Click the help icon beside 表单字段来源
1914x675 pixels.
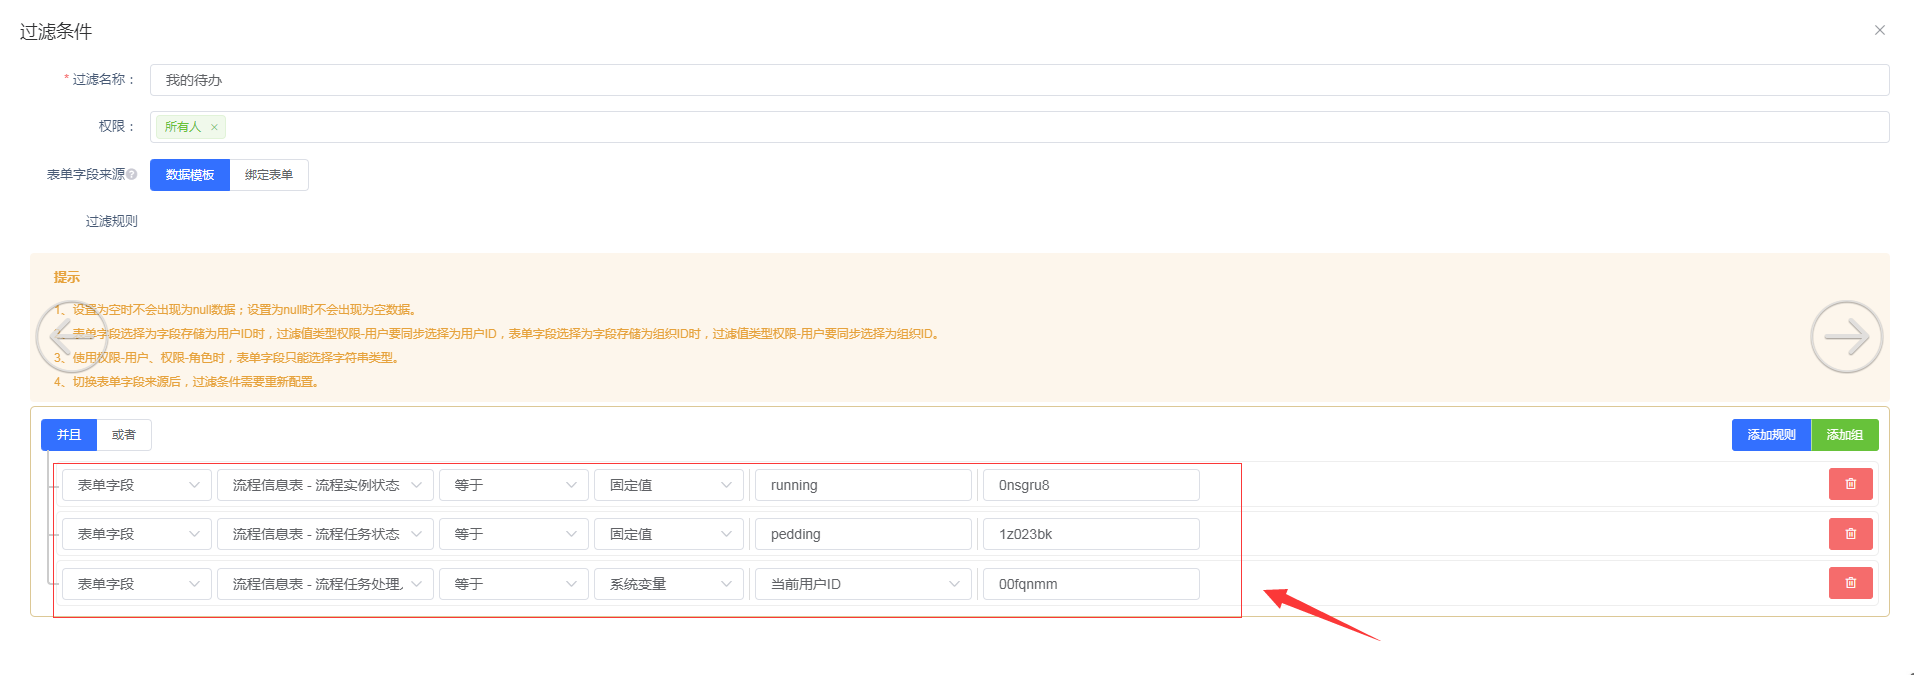(132, 175)
